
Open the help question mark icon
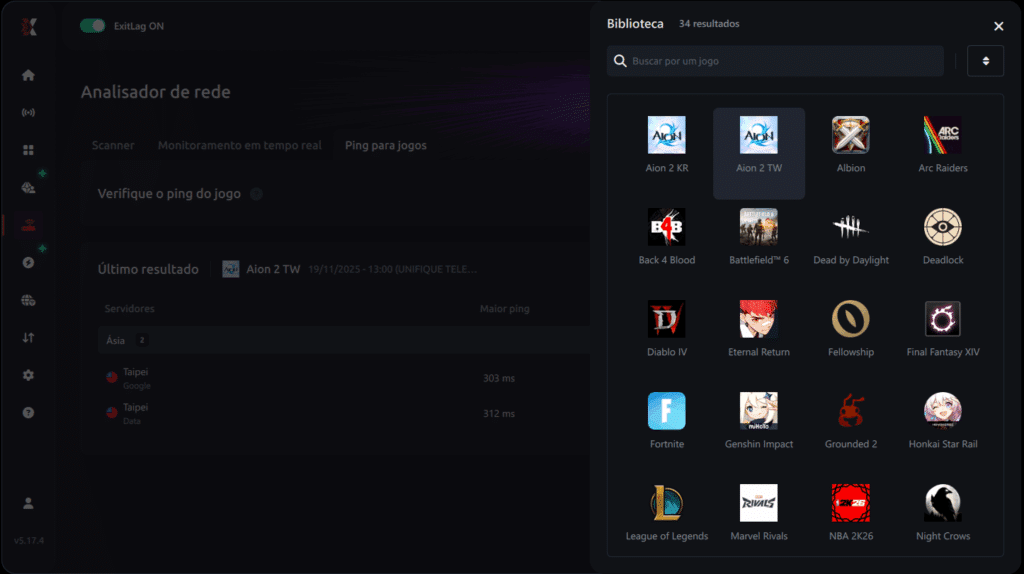28,413
